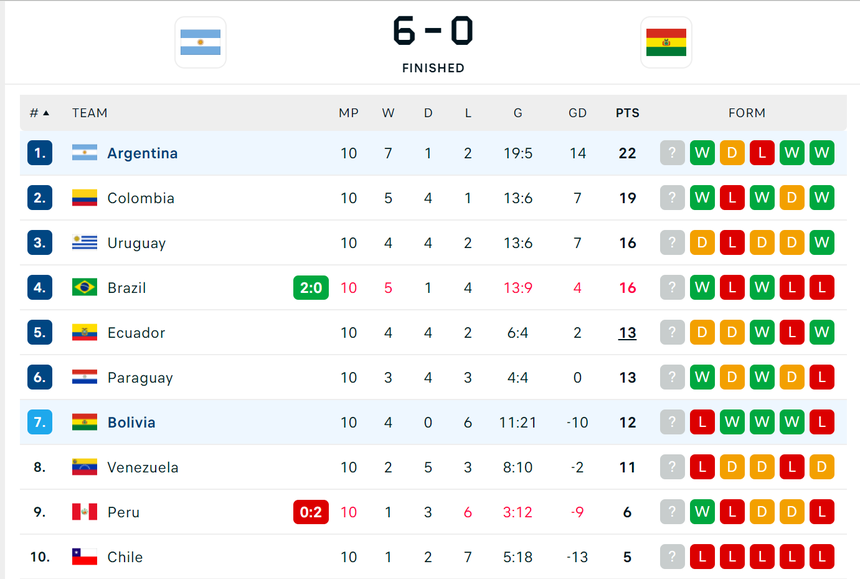860x579 pixels.
Task: Click the Paraguay flag icon
Action: point(84,378)
